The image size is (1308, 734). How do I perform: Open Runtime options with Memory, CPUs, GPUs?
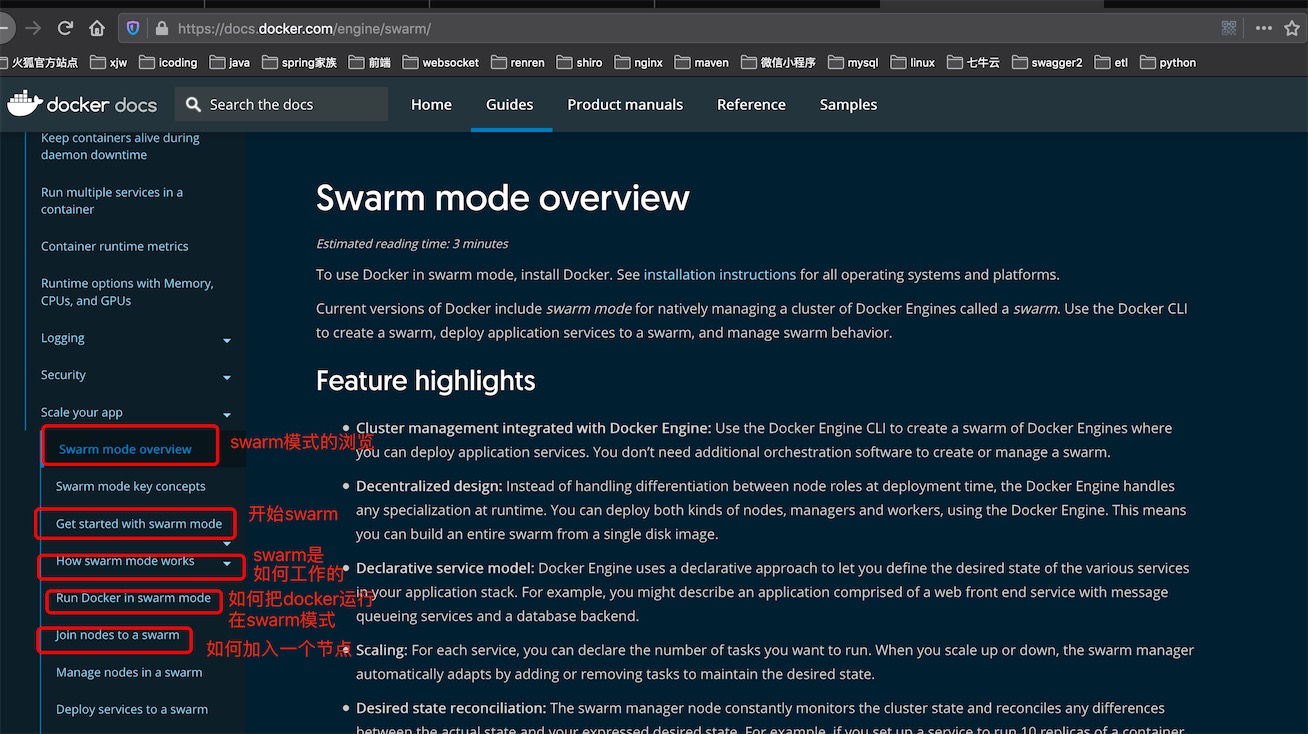coord(127,292)
